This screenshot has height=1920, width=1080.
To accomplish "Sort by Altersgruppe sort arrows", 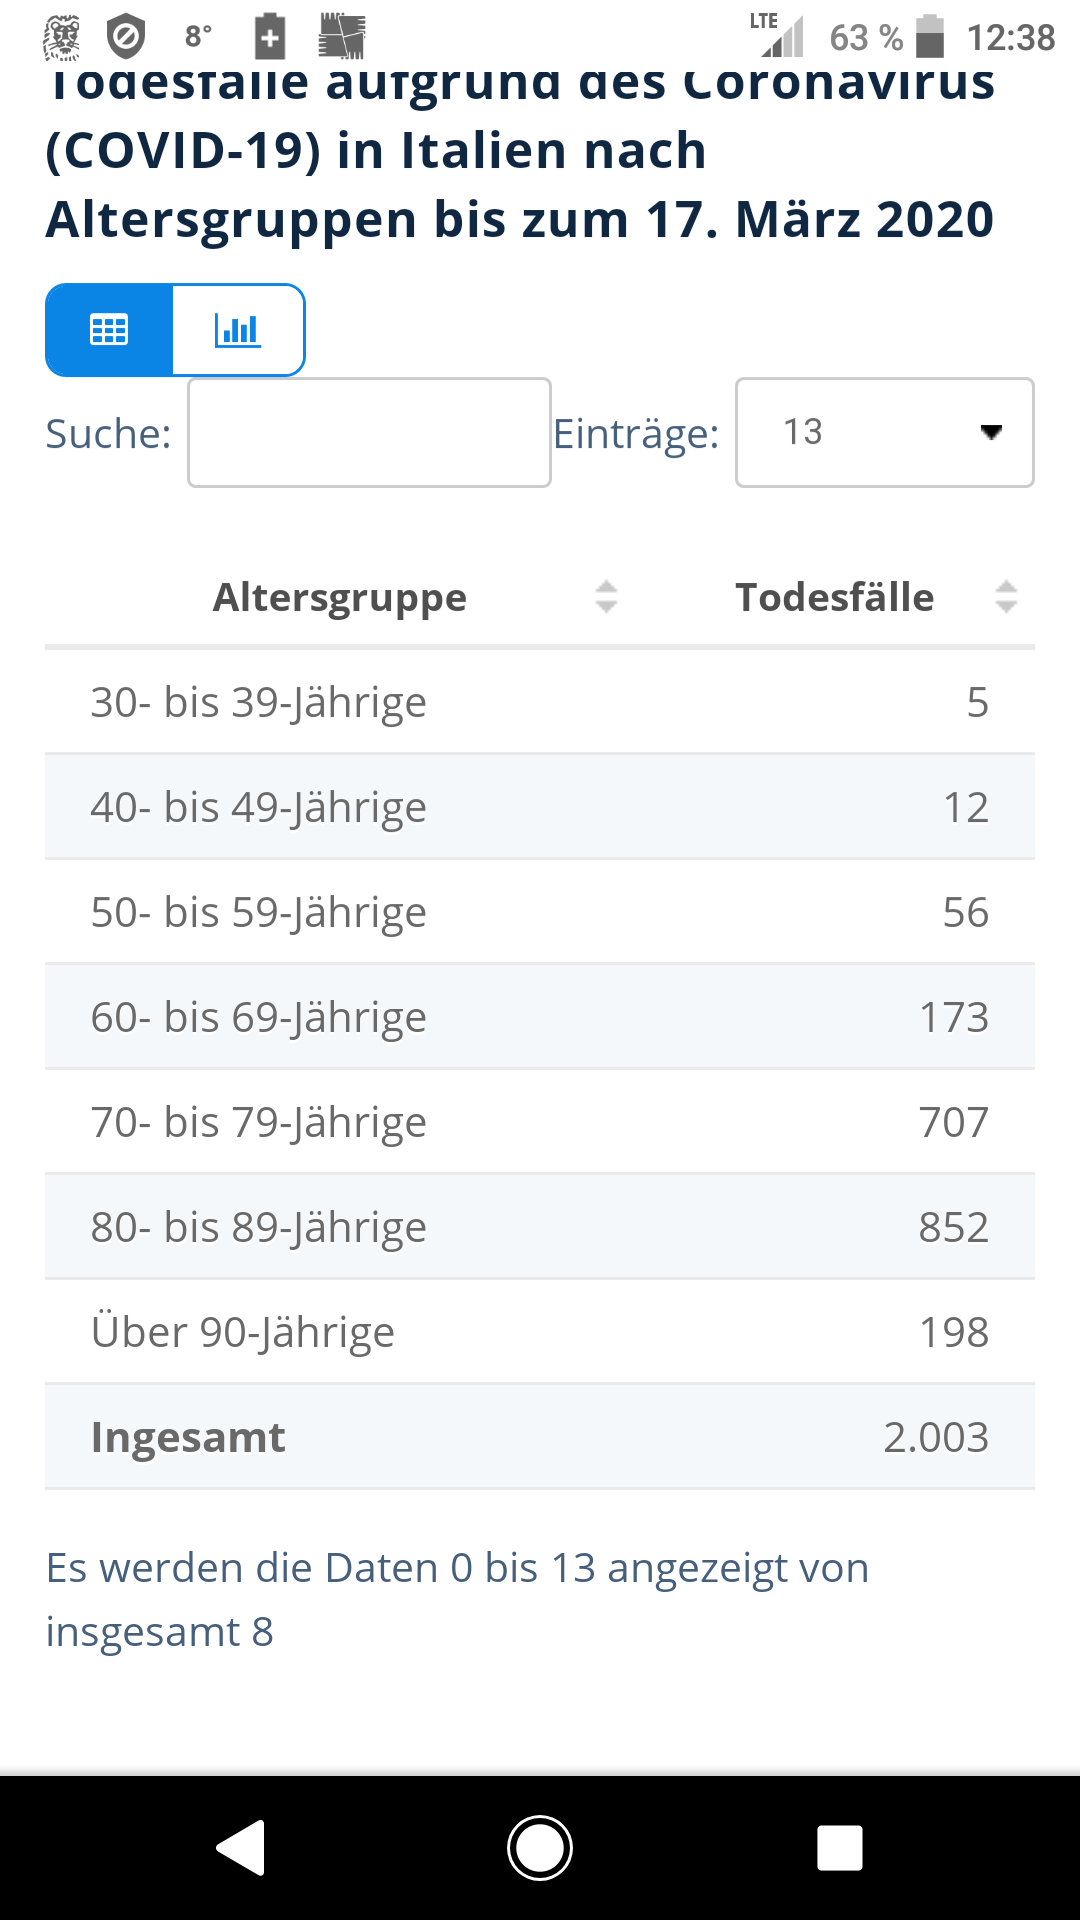I will tap(606, 597).
